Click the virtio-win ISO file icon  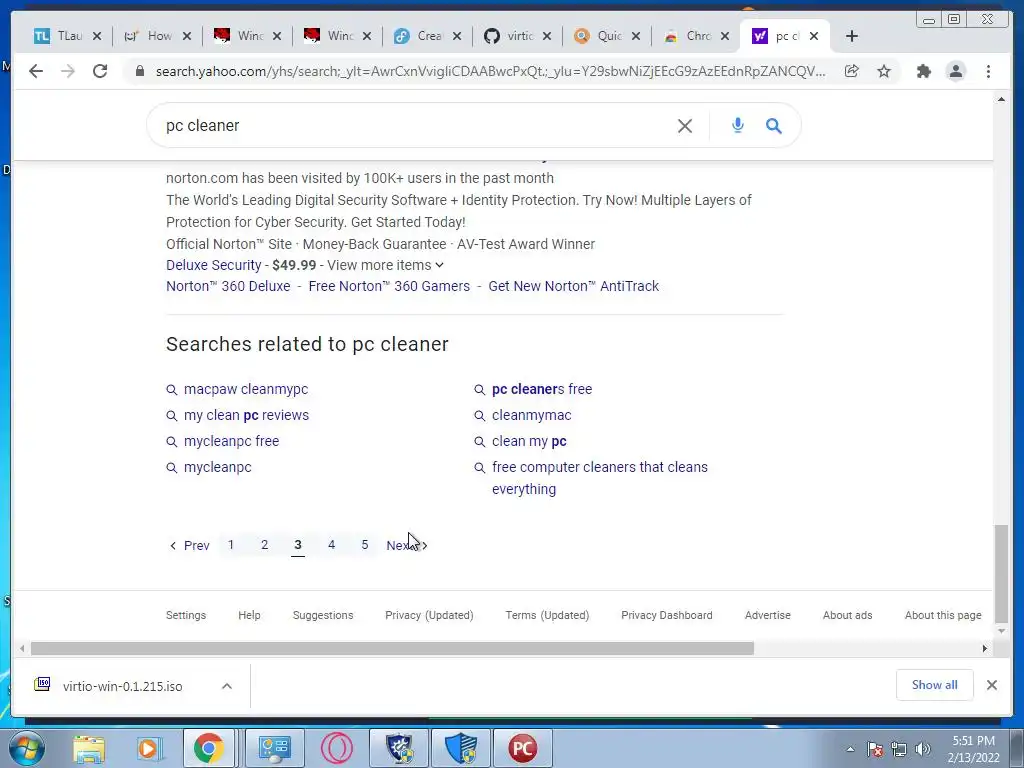pyautogui.click(x=42, y=684)
